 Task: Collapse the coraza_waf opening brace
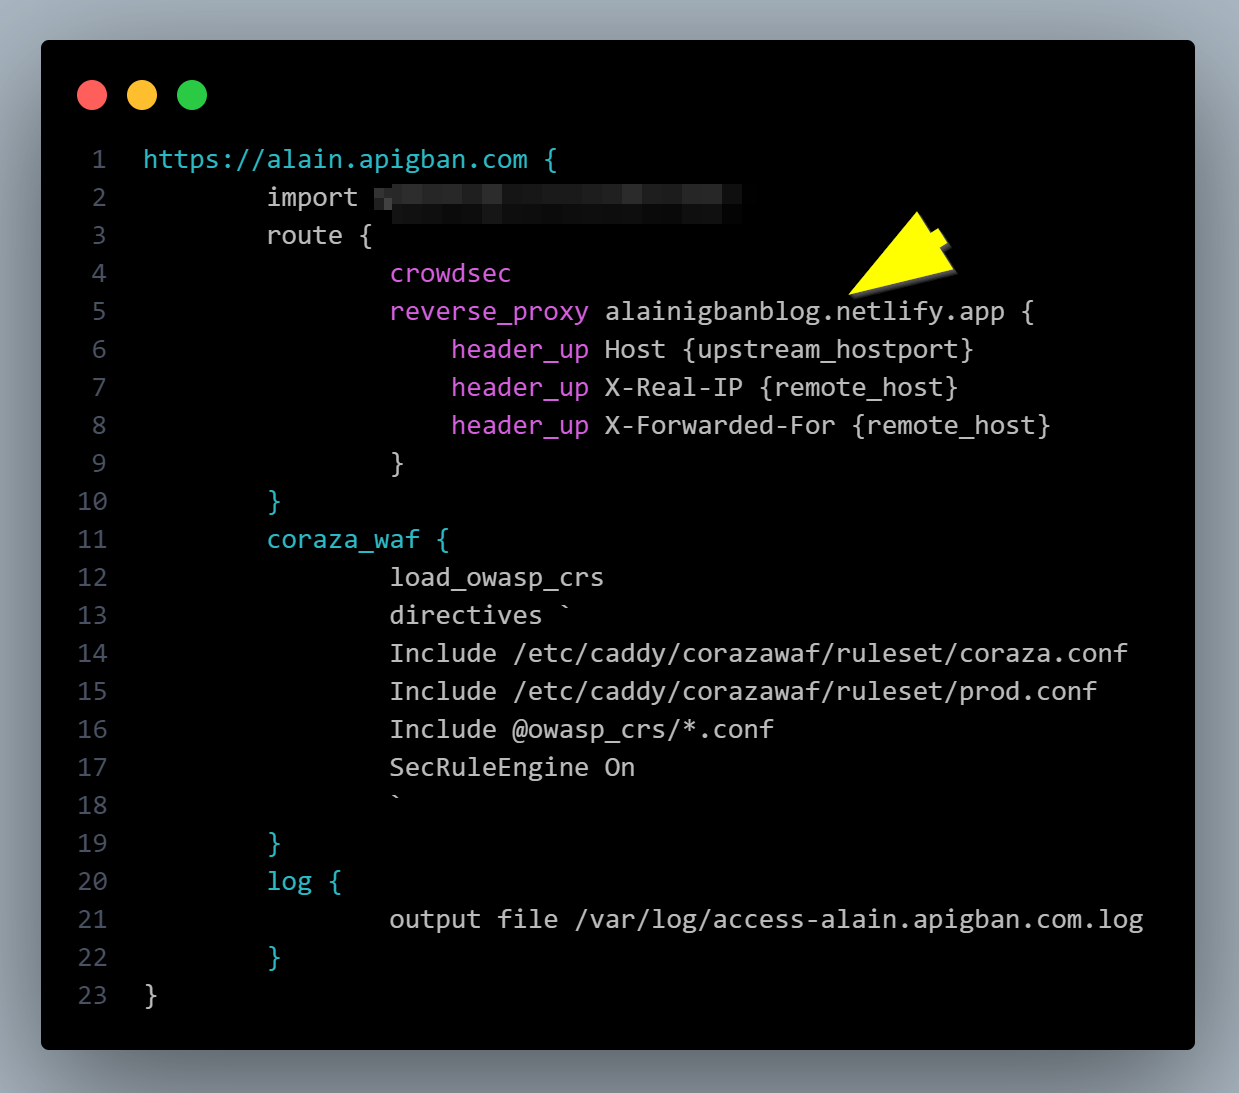pyautogui.click(x=442, y=539)
